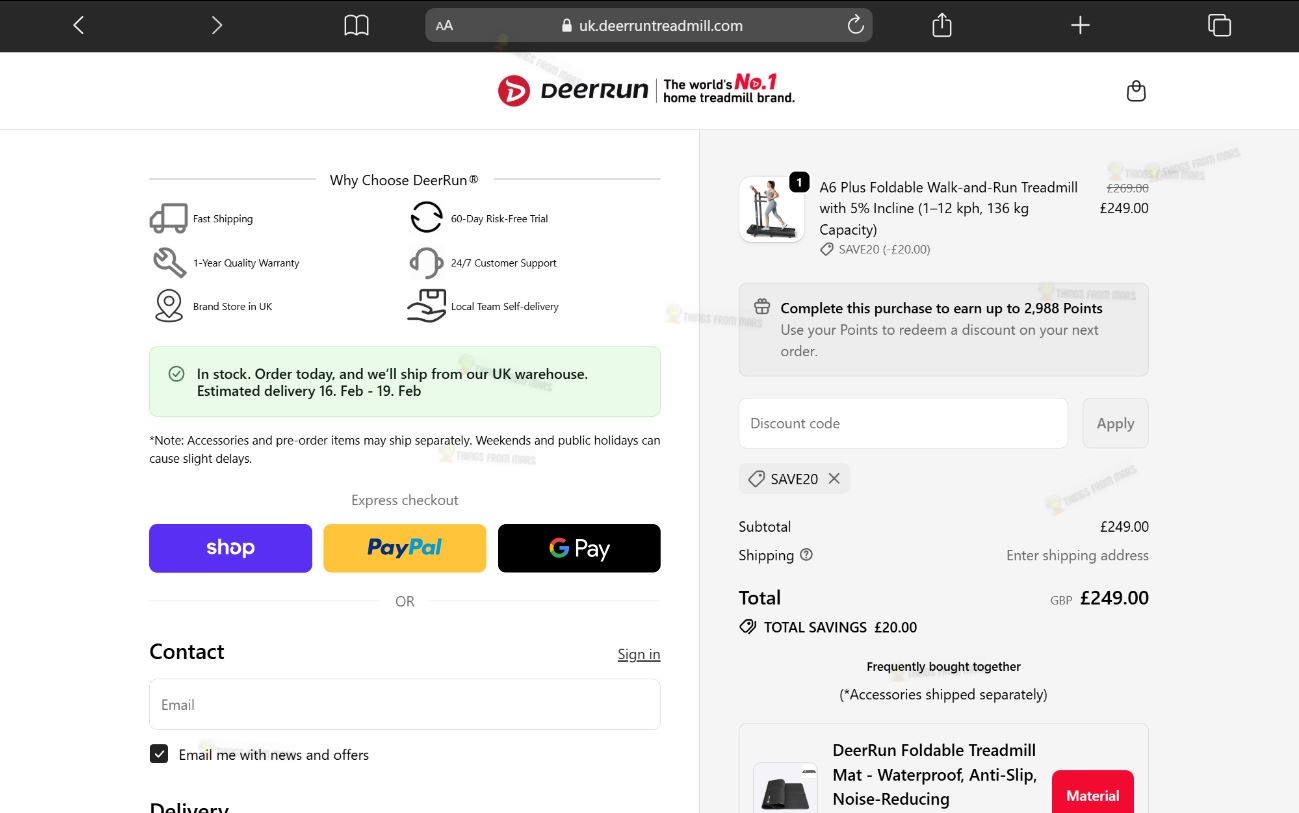Image resolution: width=1299 pixels, height=813 pixels.
Task: Click the uk.deerruntreadmill.com address bar
Action: coord(649,25)
